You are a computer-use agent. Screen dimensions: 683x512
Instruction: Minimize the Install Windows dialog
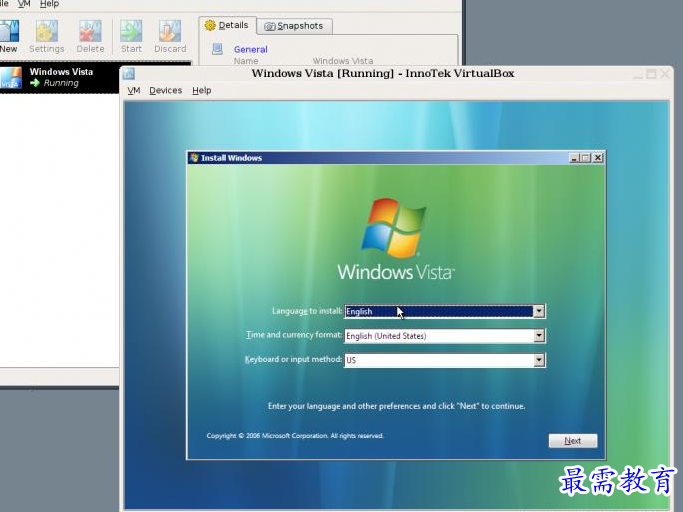click(x=574, y=158)
